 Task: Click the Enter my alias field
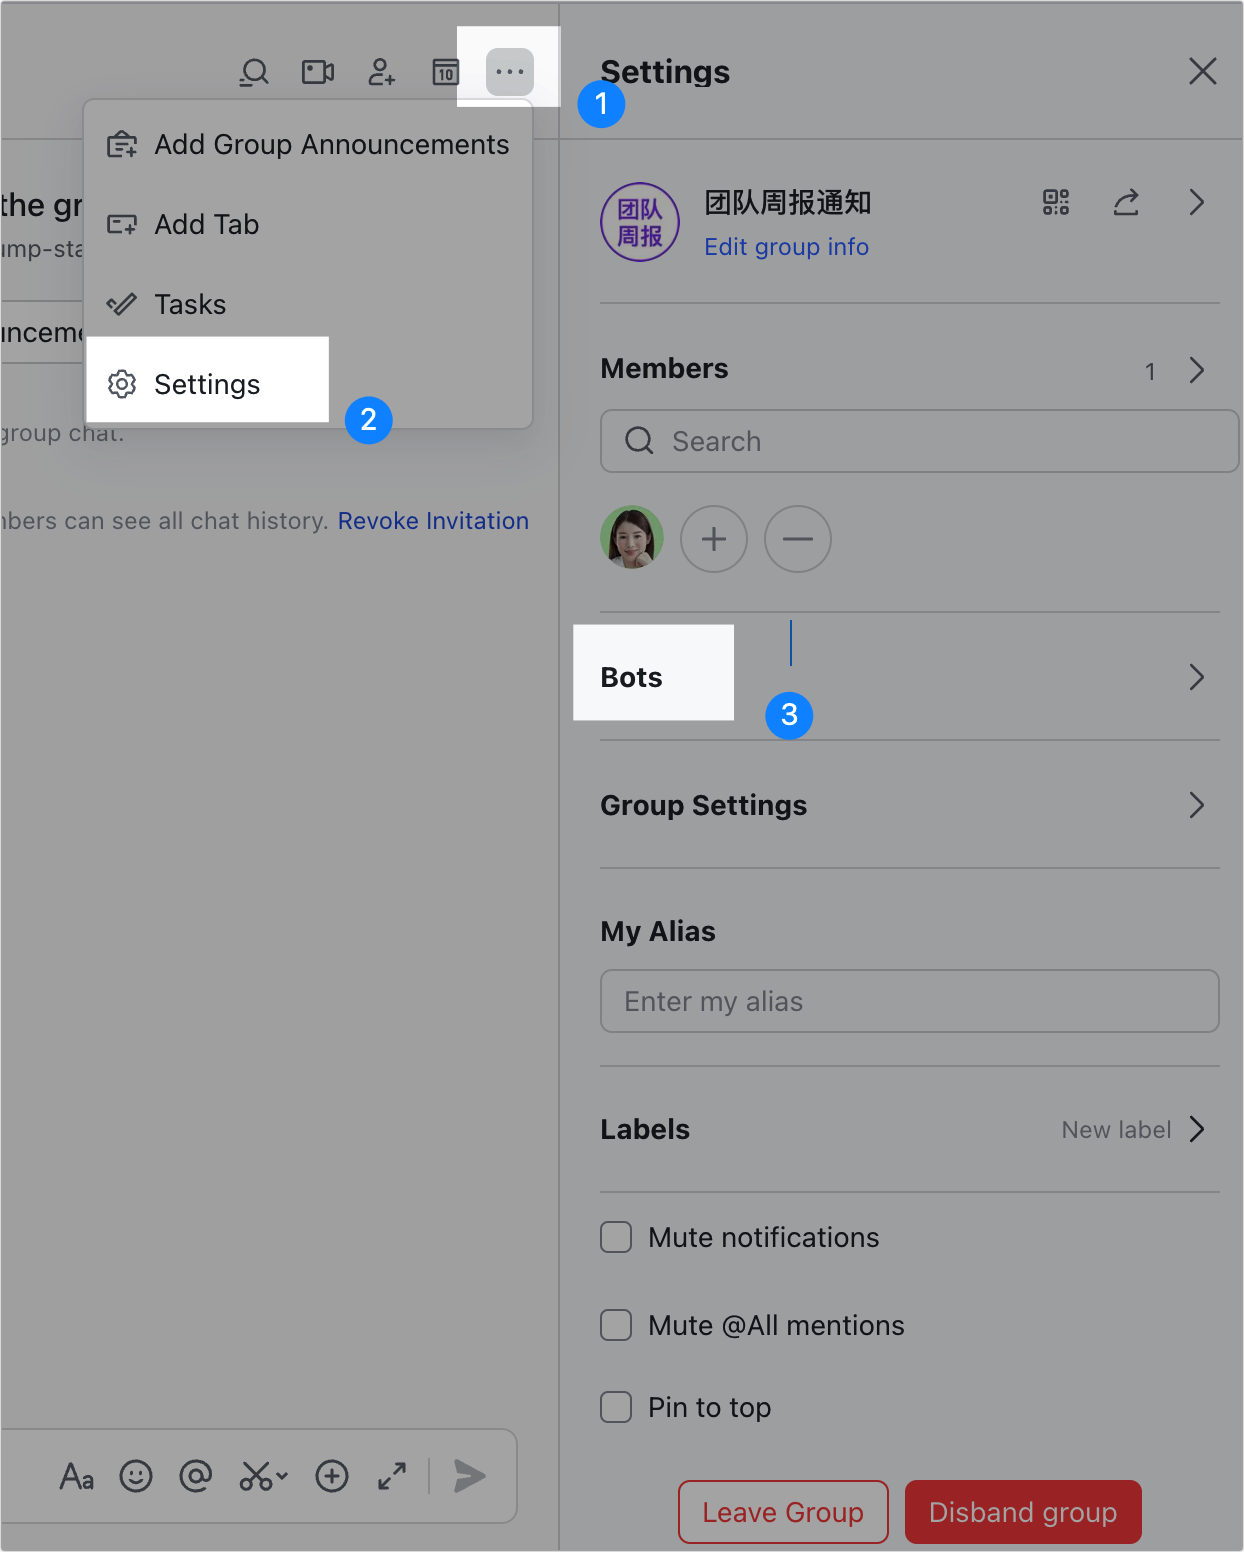[910, 1001]
